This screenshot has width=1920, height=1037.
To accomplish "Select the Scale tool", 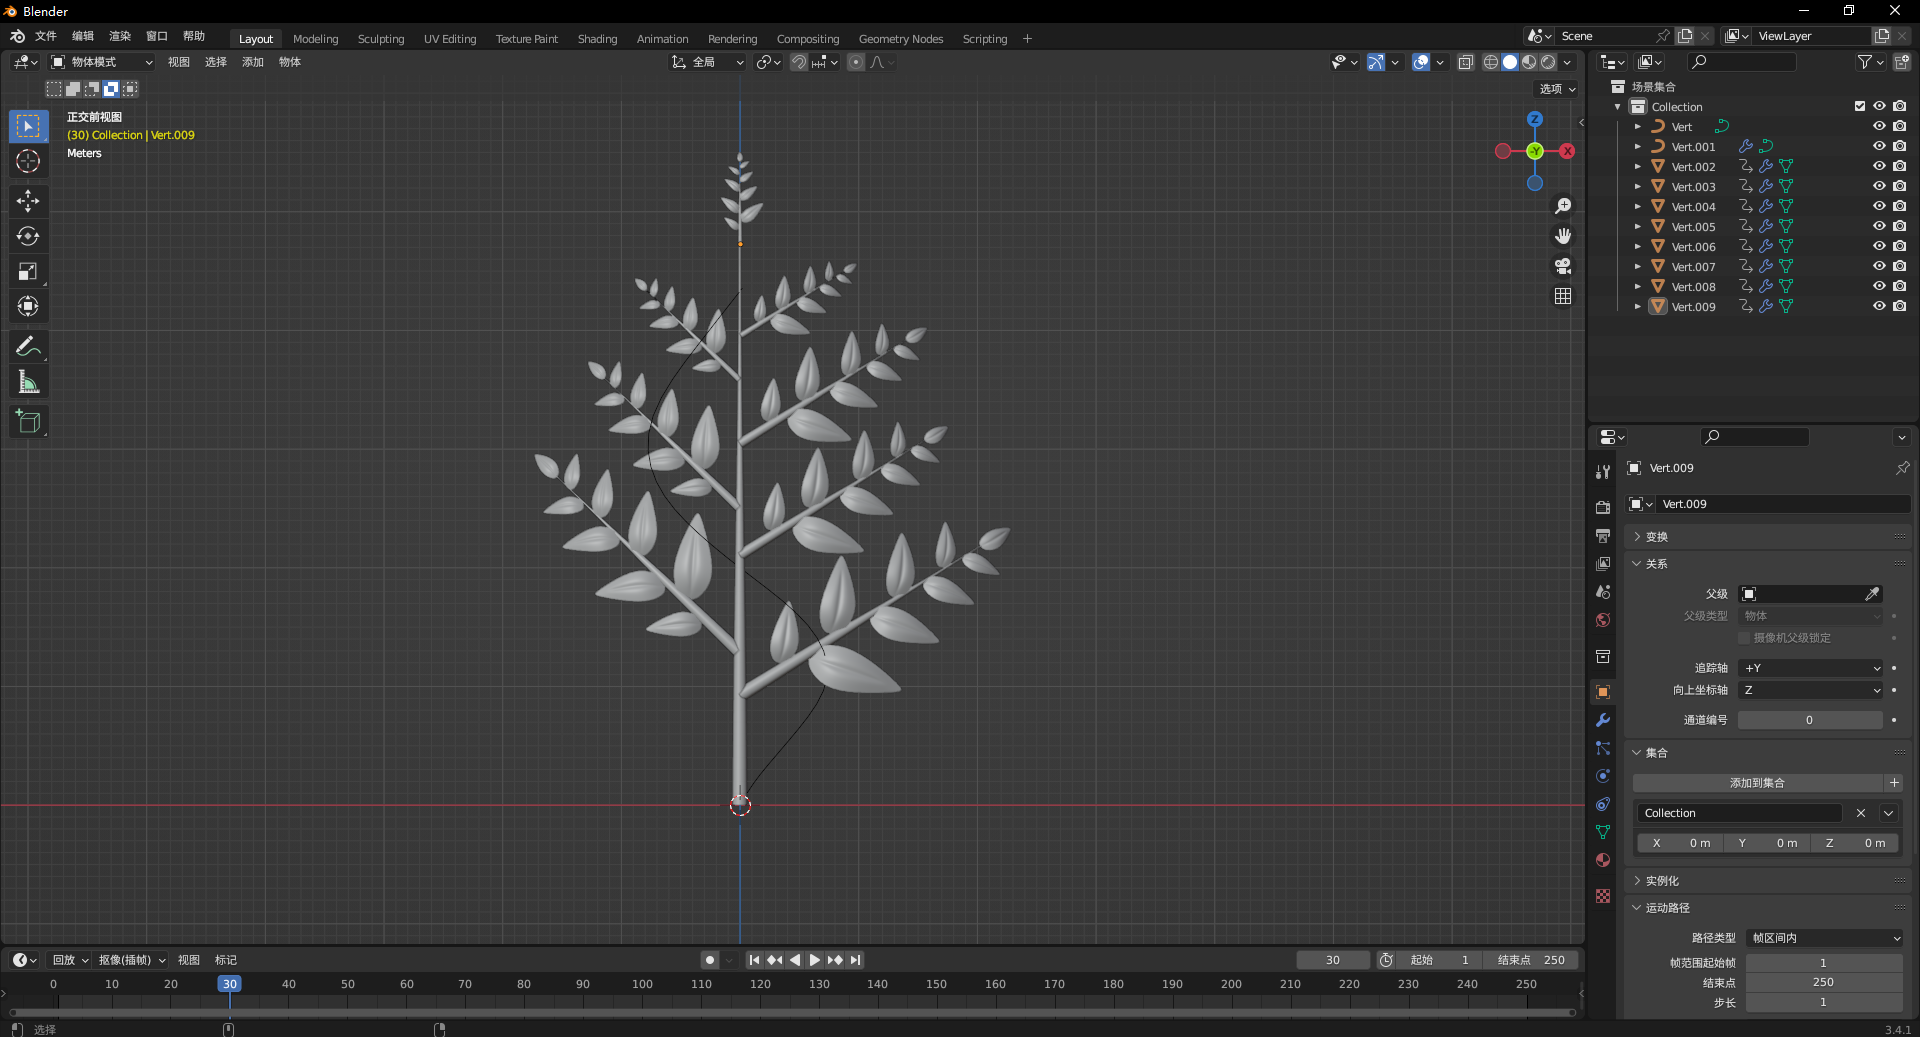I will click(28, 271).
